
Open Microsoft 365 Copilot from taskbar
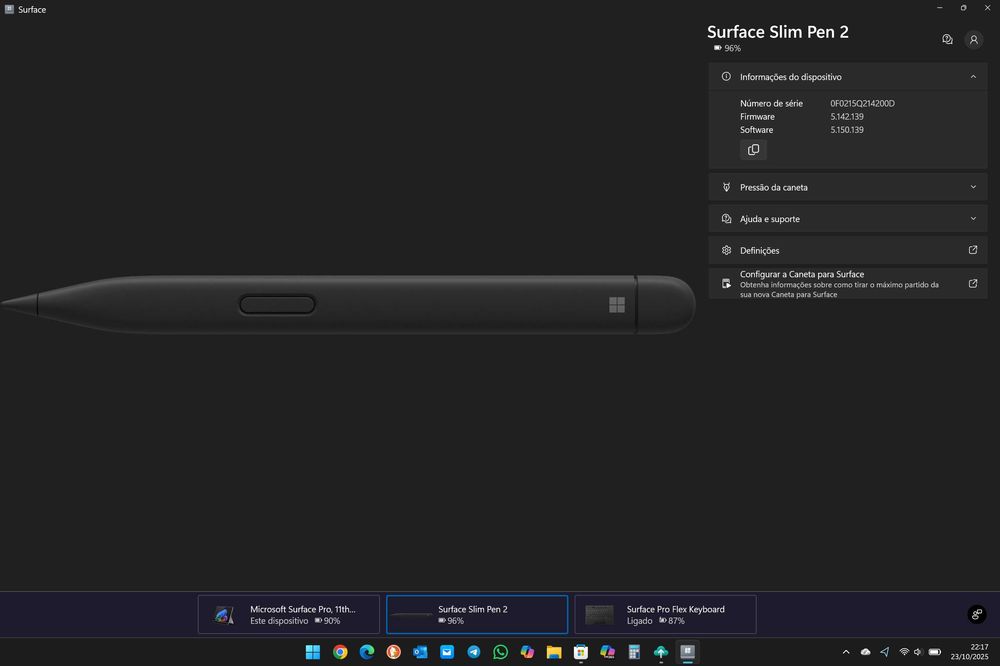(x=607, y=652)
